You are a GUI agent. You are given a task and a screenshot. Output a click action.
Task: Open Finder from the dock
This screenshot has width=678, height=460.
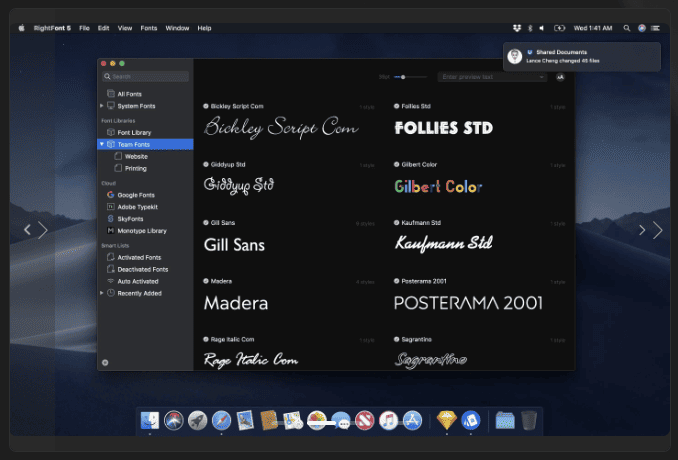click(x=150, y=420)
